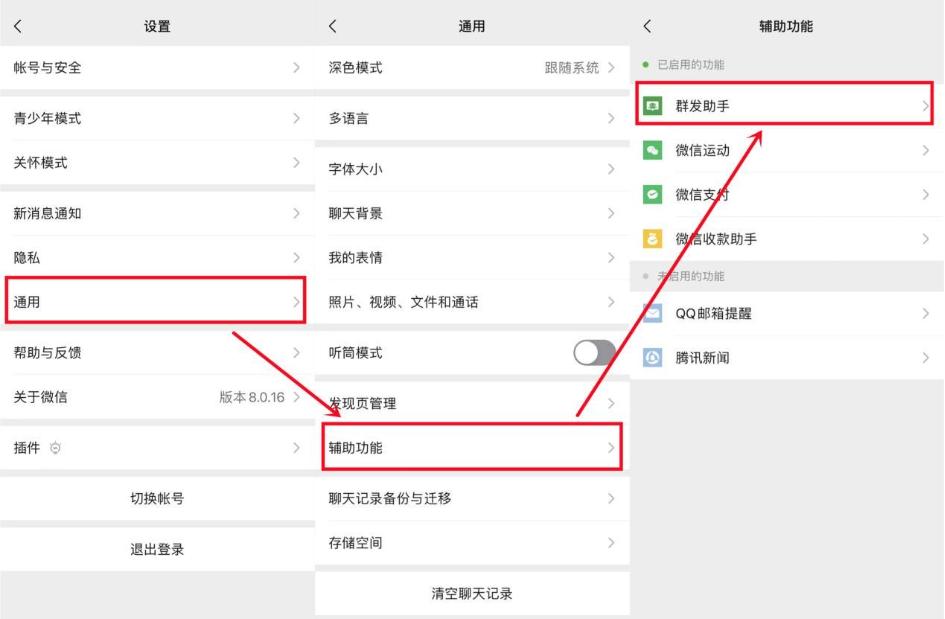Tap the chevron on 腾讯新闻 row

926,357
